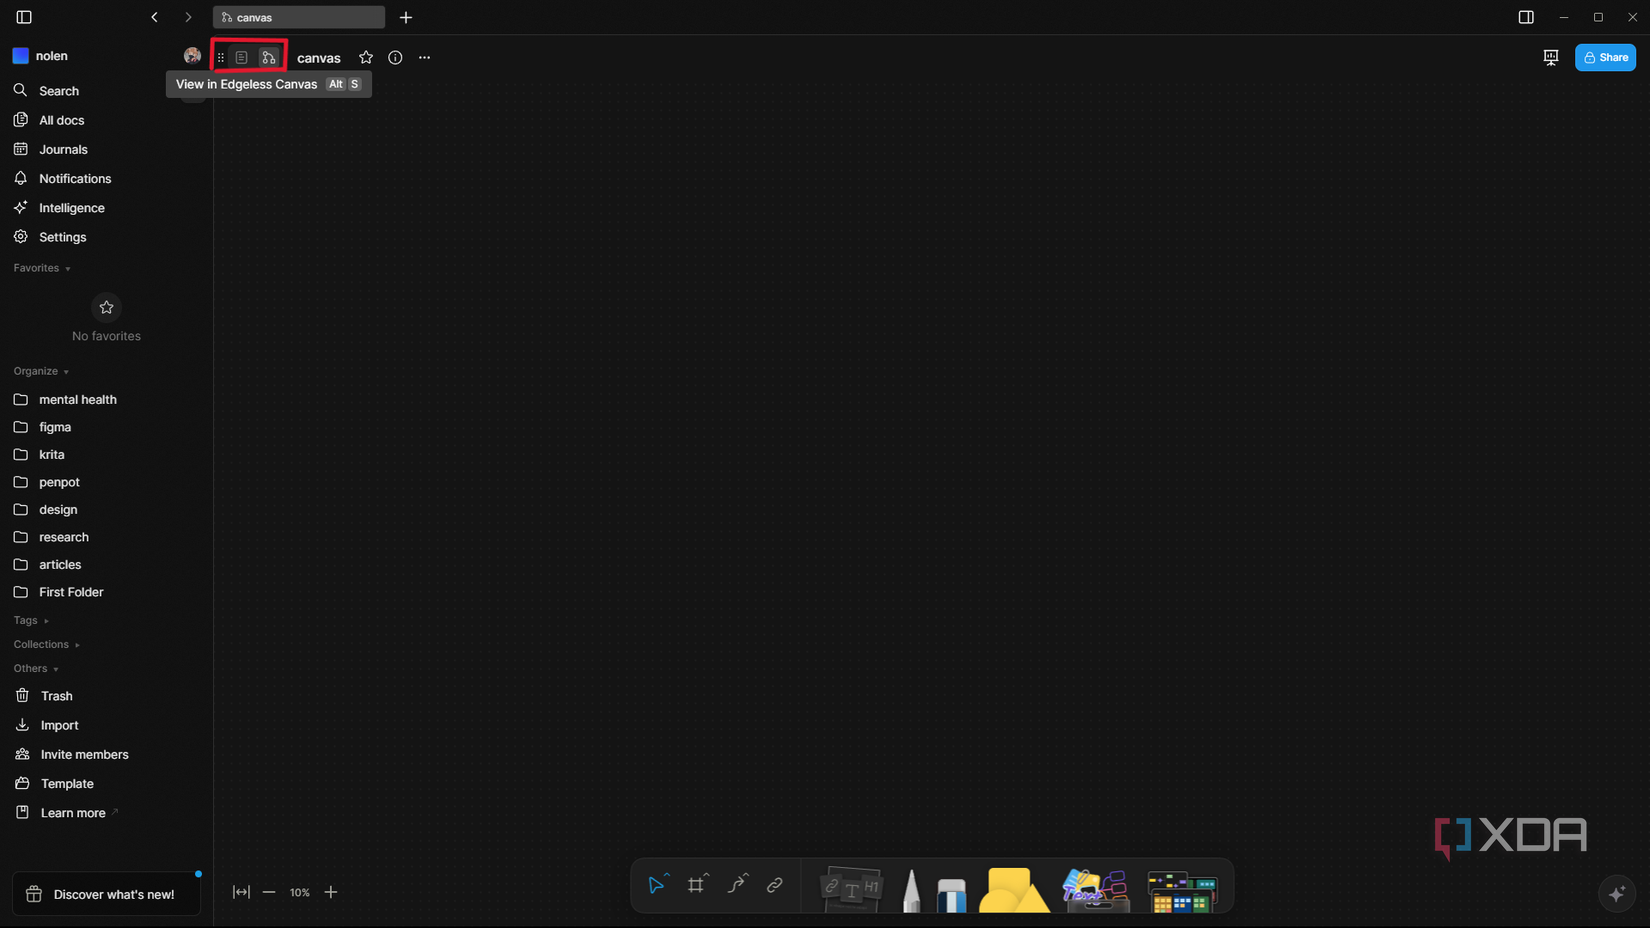The height and width of the screenshot is (928, 1650).
Task: Open the Shape tool
Action: click(x=1013, y=888)
